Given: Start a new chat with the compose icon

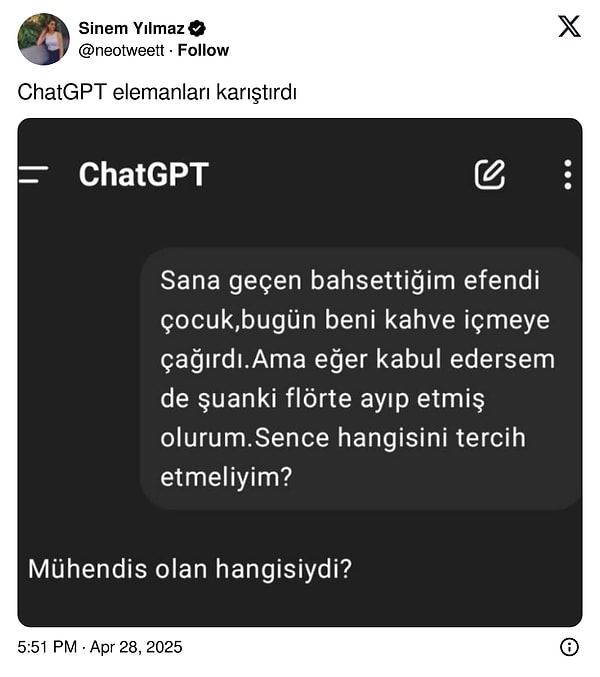Looking at the screenshot, I should click(x=489, y=174).
